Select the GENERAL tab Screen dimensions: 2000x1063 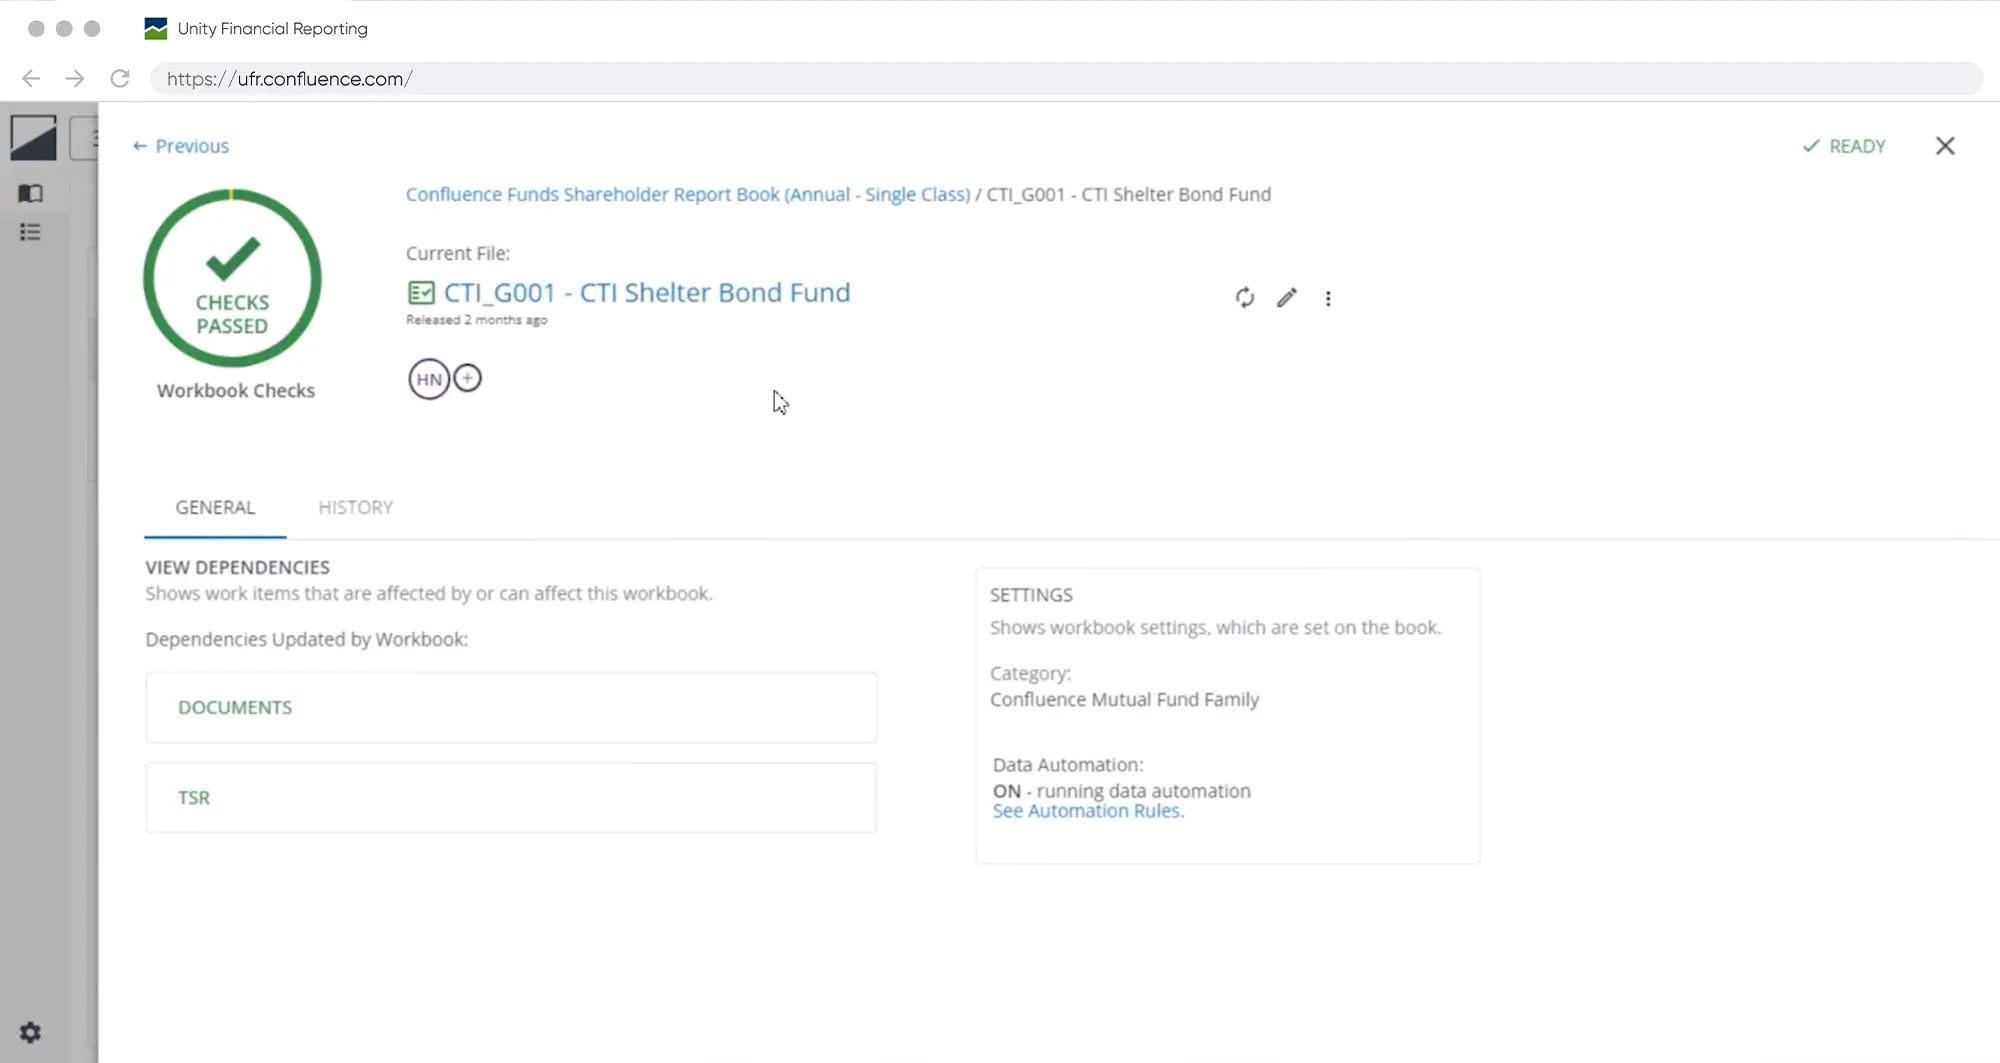point(215,507)
